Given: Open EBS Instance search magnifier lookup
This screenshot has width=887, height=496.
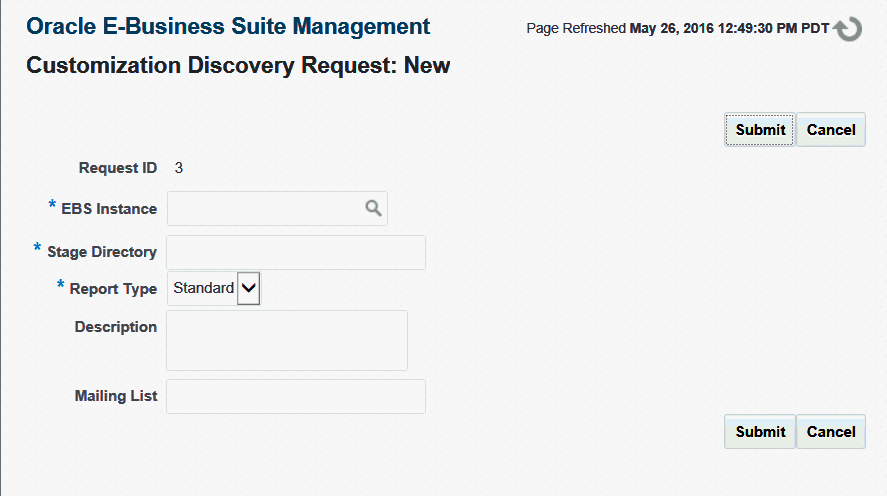Looking at the screenshot, I should tap(373, 208).
